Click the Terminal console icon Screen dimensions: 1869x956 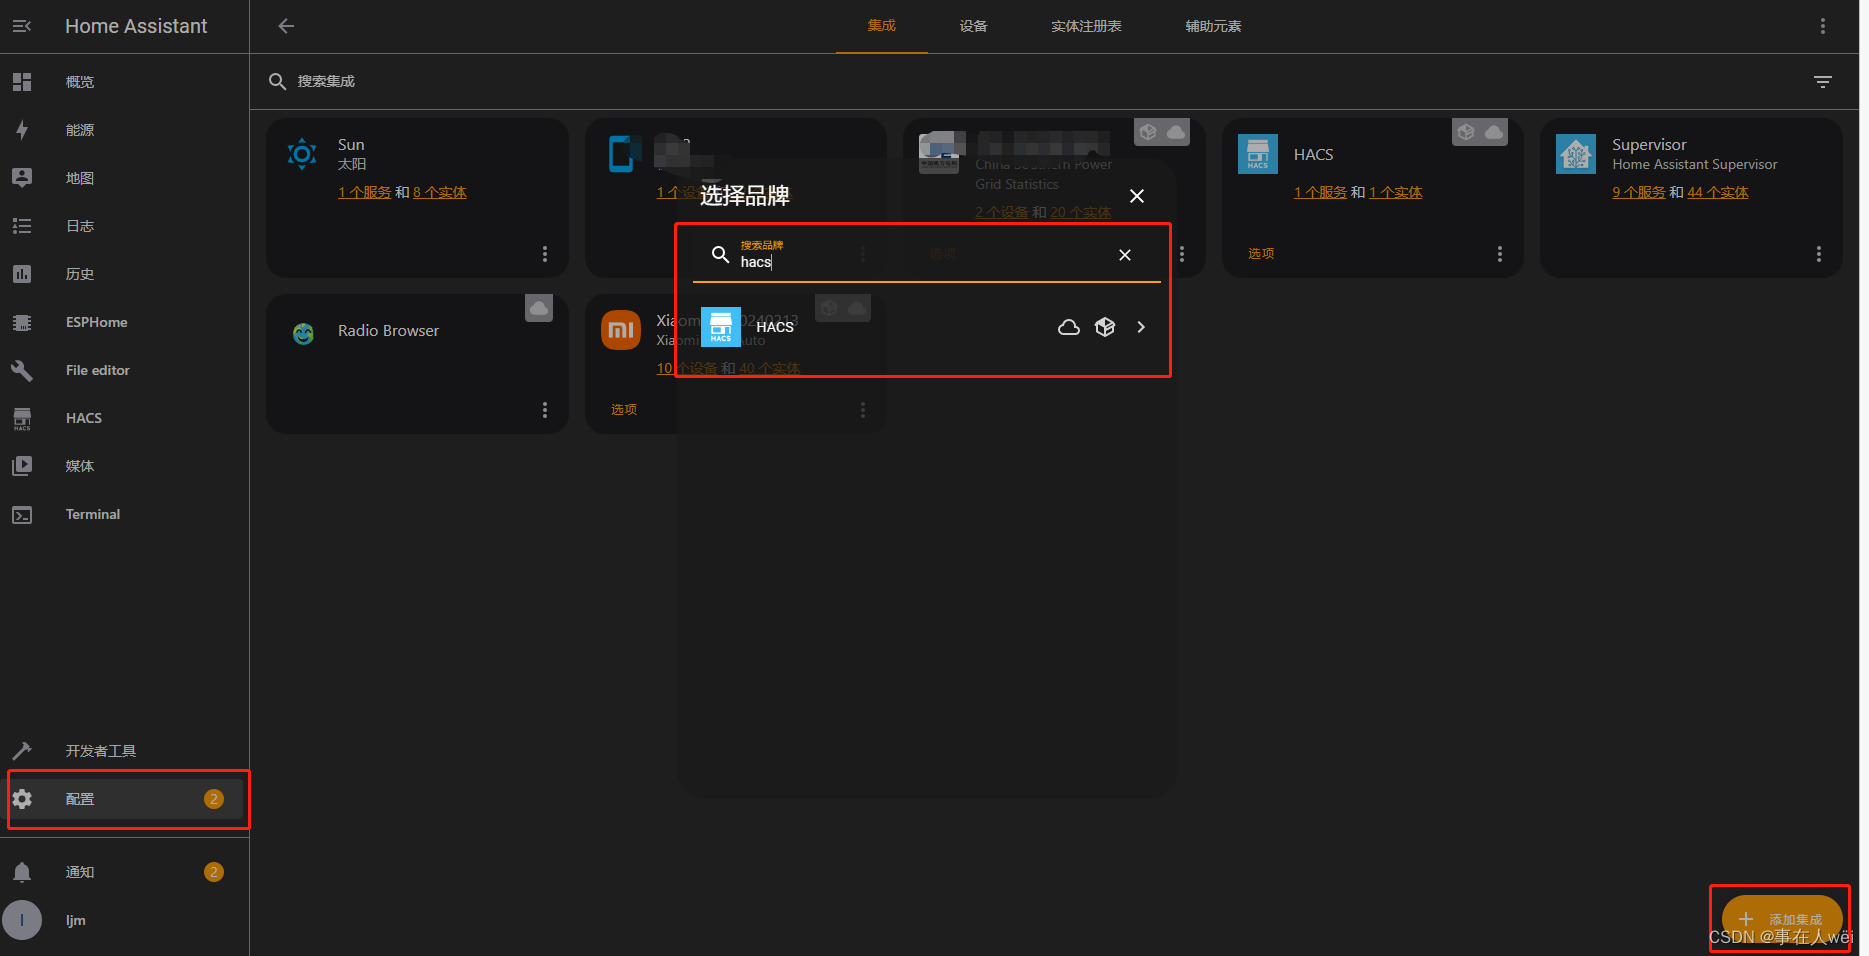22,514
